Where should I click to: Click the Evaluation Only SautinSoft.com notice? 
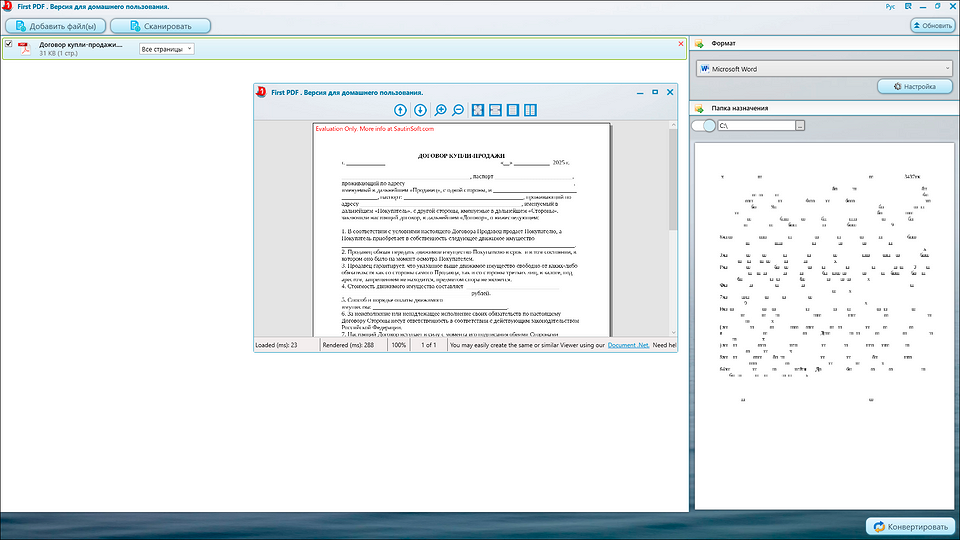[x=375, y=129]
